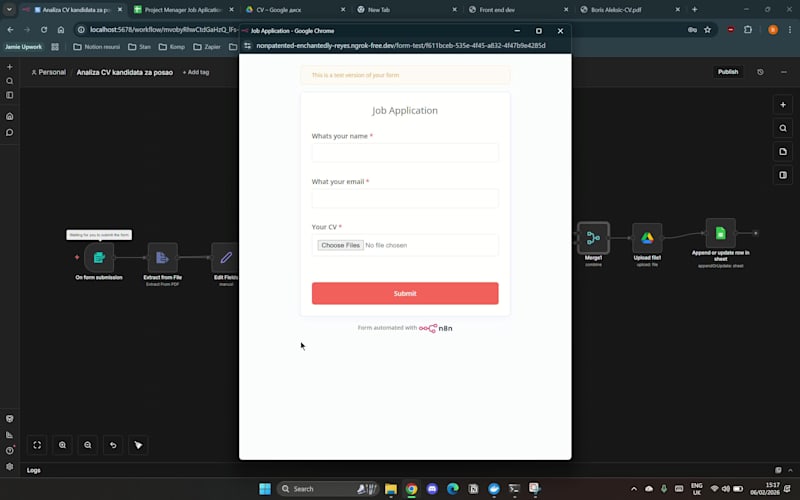Open the Stan bookmarks folder

pyautogui.click(x=139, y=47)
